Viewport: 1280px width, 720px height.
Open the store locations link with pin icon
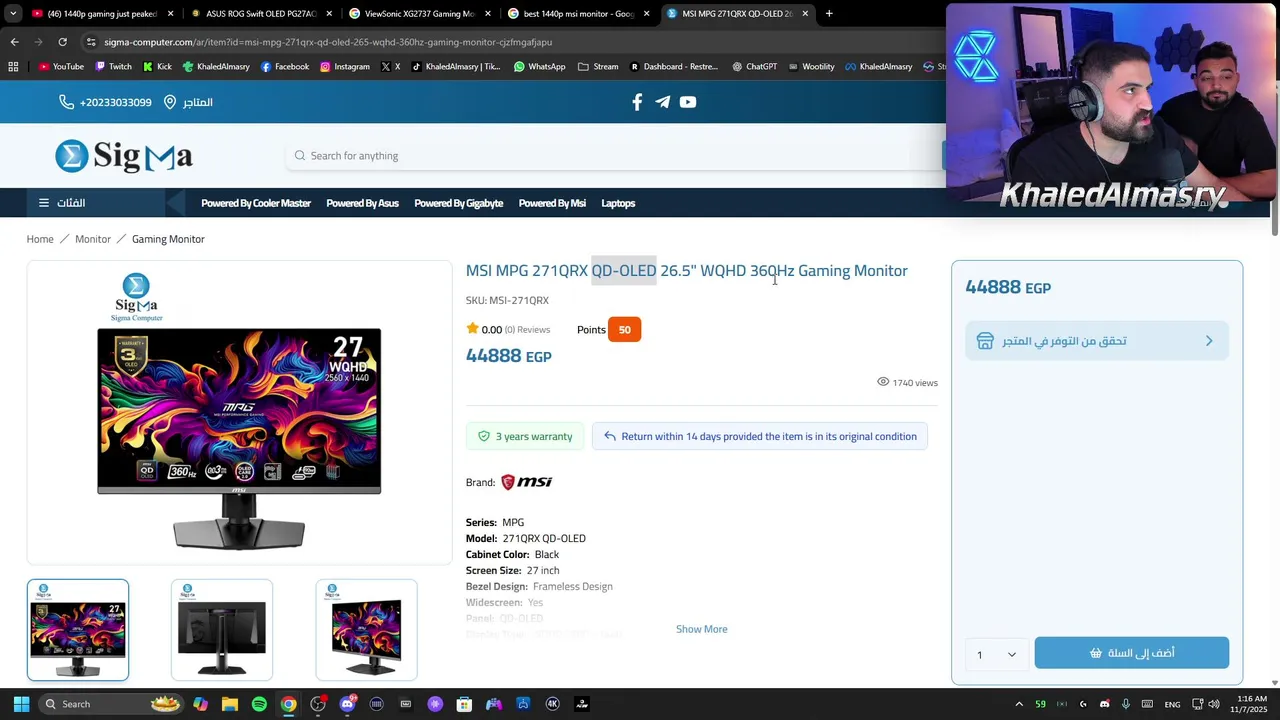pyautogui.click(x=188, y=102)
